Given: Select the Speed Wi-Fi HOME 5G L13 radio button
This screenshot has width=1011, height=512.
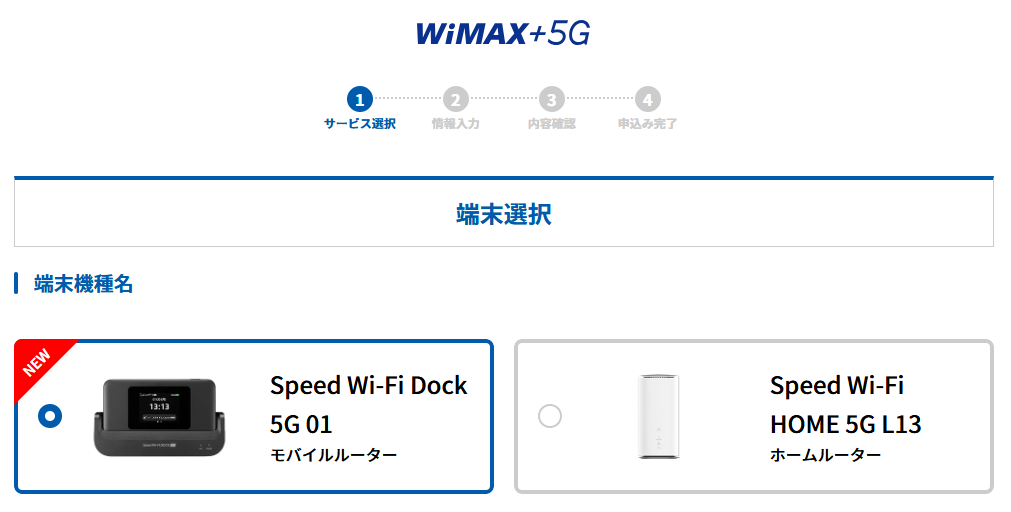Looking at the screenshot, I should (550, 416).
